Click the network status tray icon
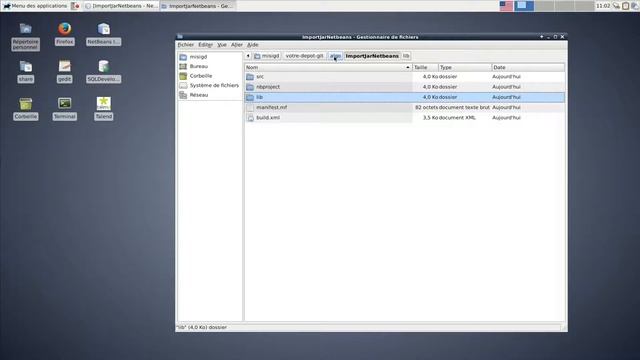 [616, 6]
